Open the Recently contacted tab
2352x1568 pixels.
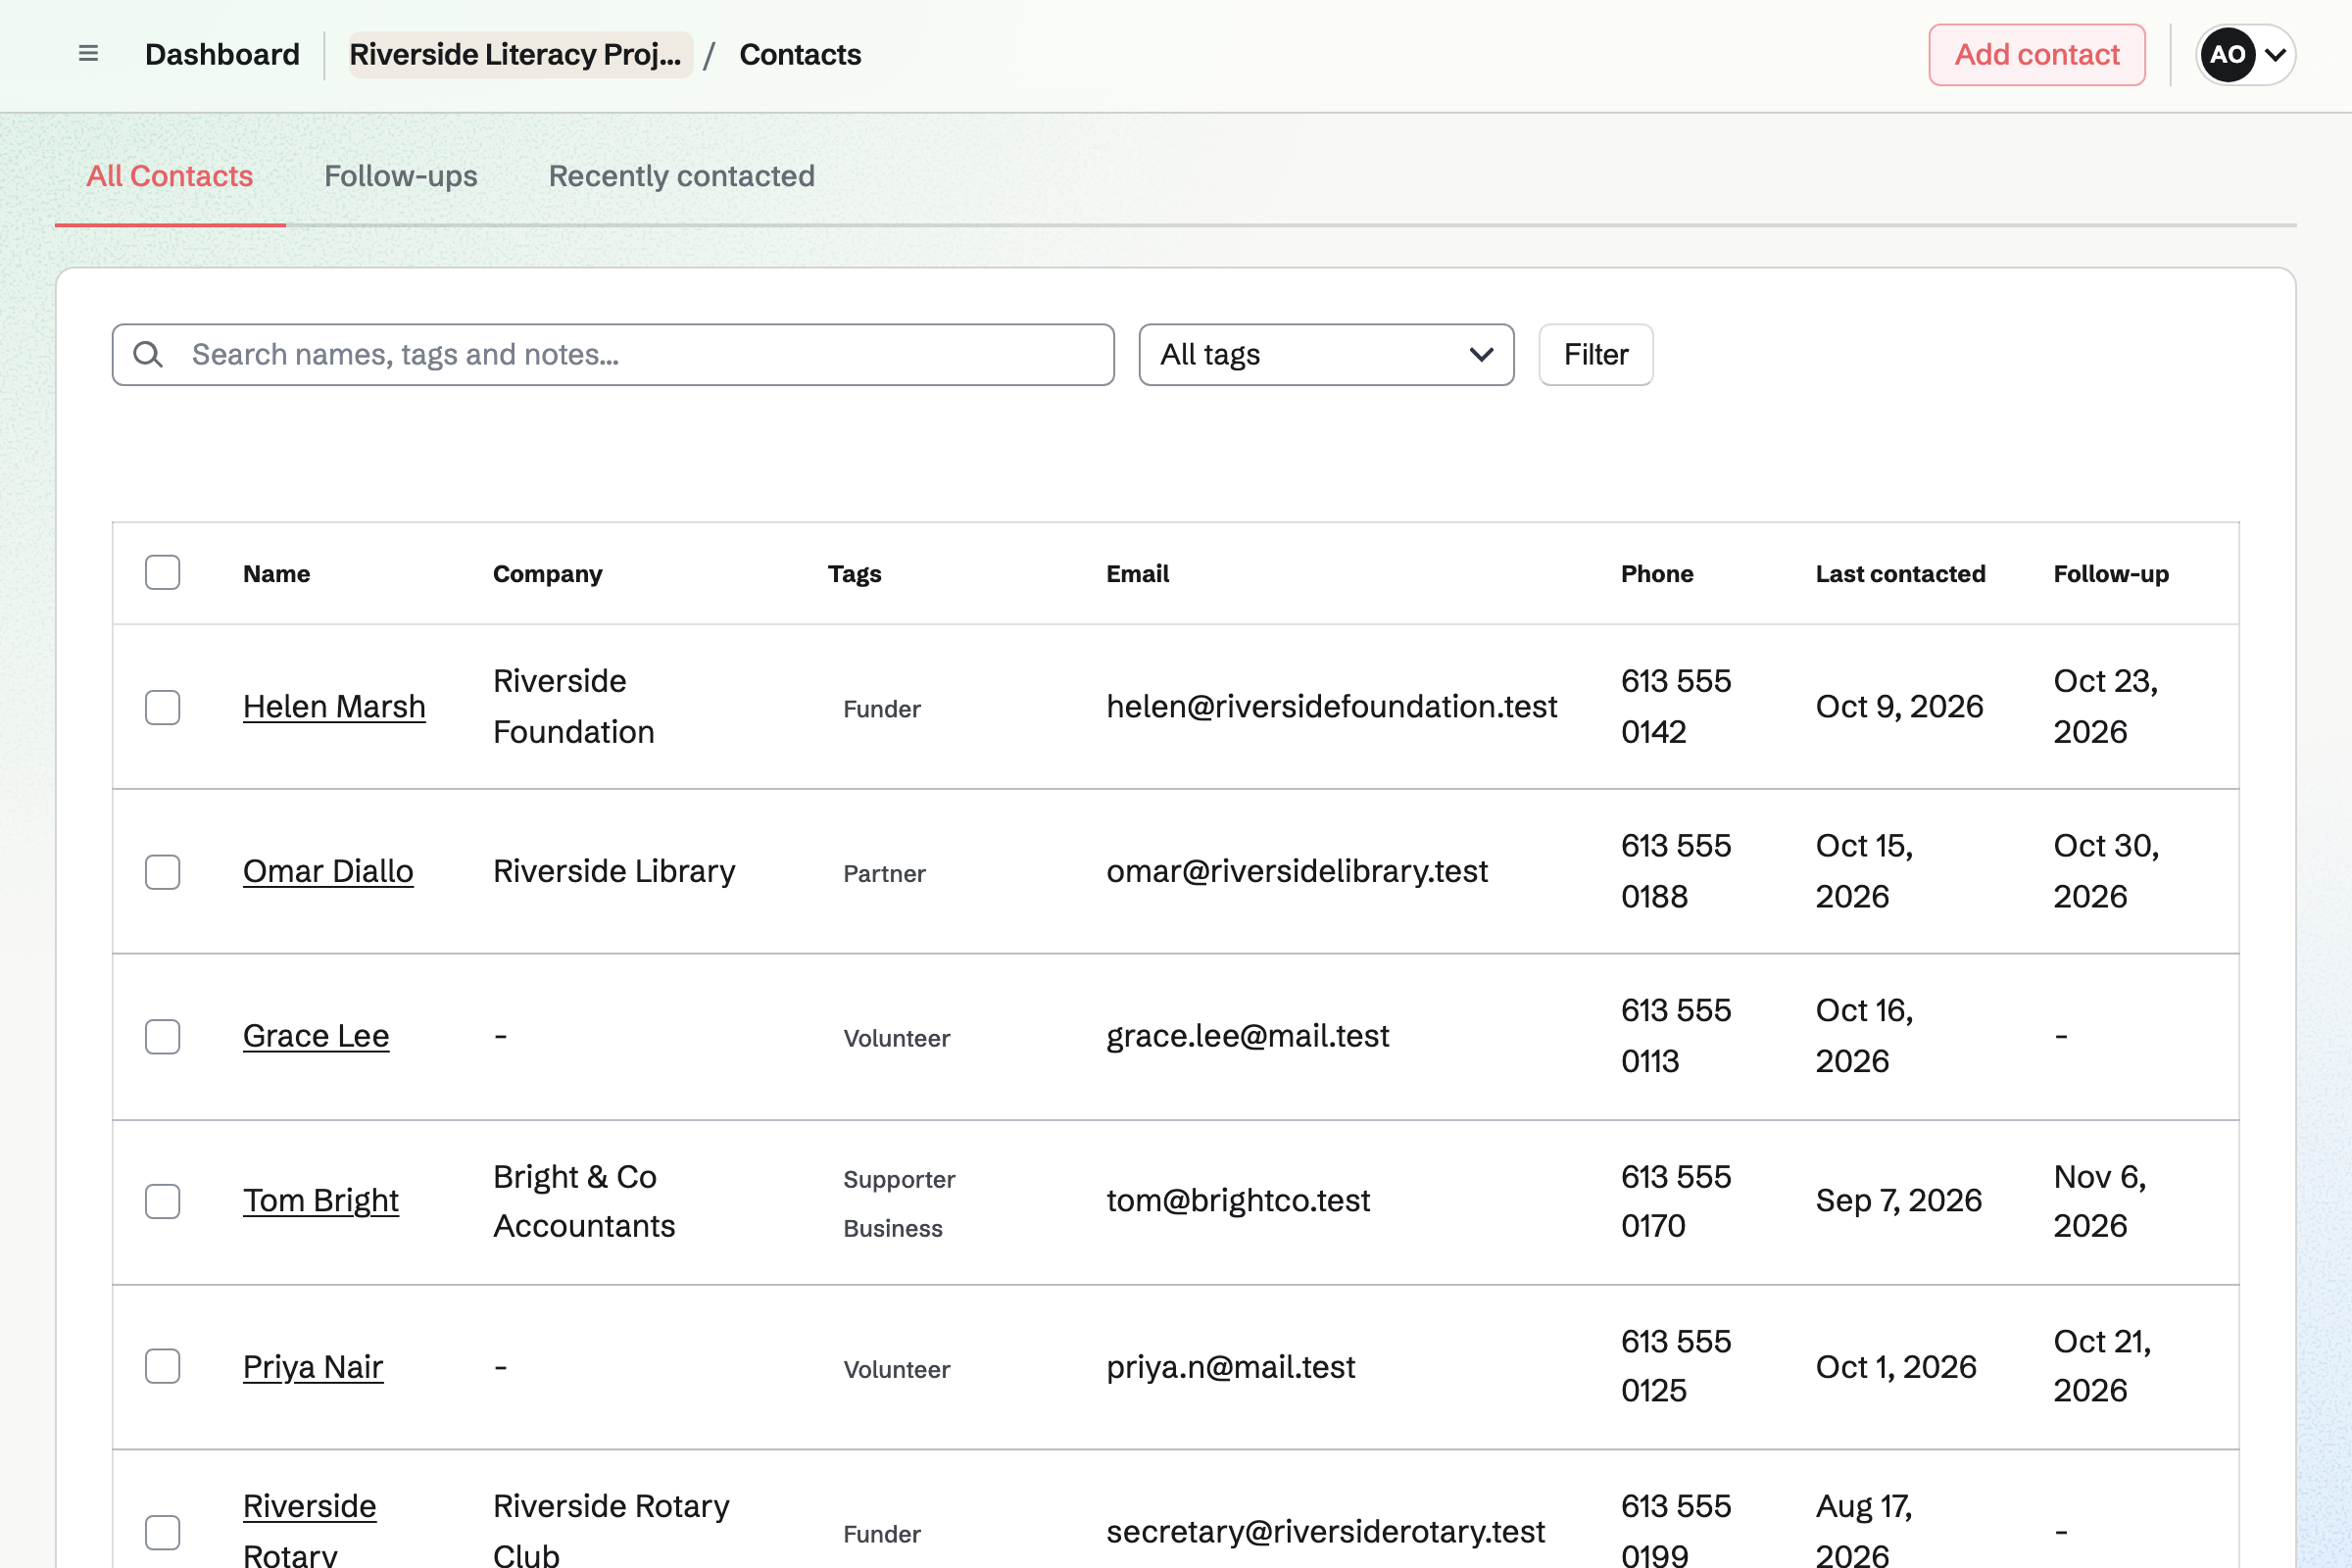(x=681, y=176)
